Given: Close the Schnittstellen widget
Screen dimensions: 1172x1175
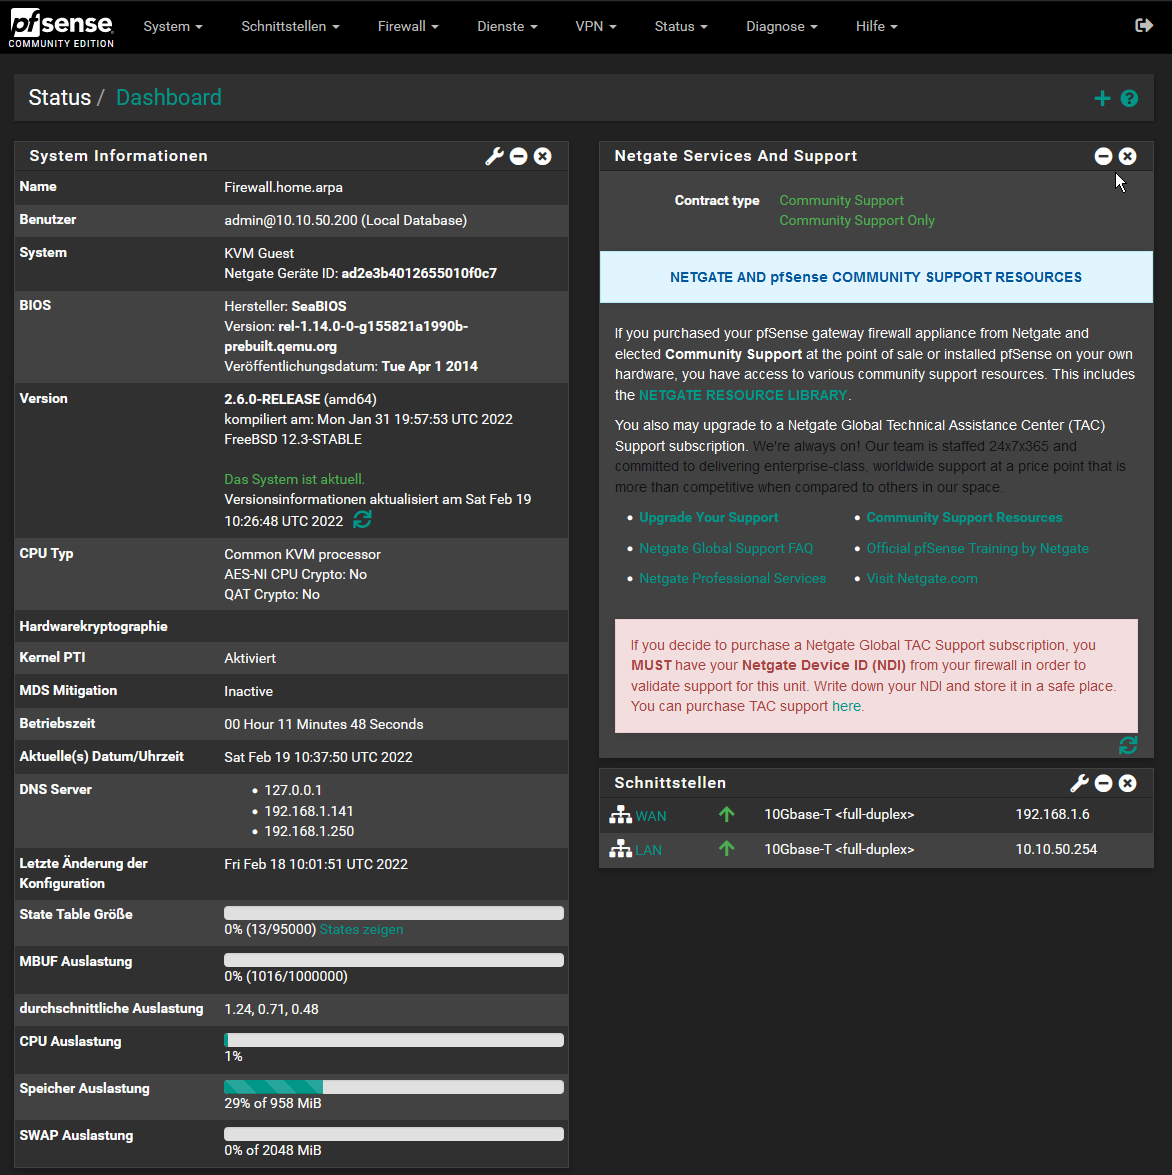Looking at the screenshot, I should click(1127, 783).
